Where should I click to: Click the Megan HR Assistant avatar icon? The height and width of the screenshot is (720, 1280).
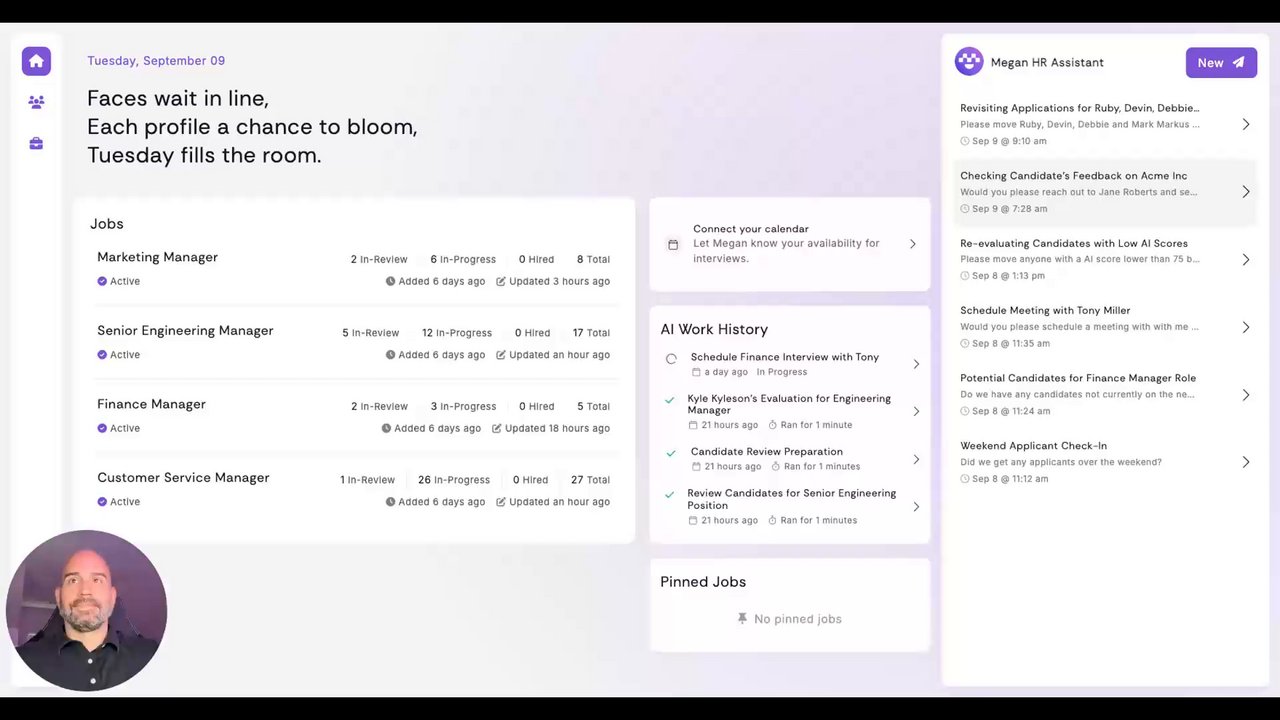(x=969, y=62)
